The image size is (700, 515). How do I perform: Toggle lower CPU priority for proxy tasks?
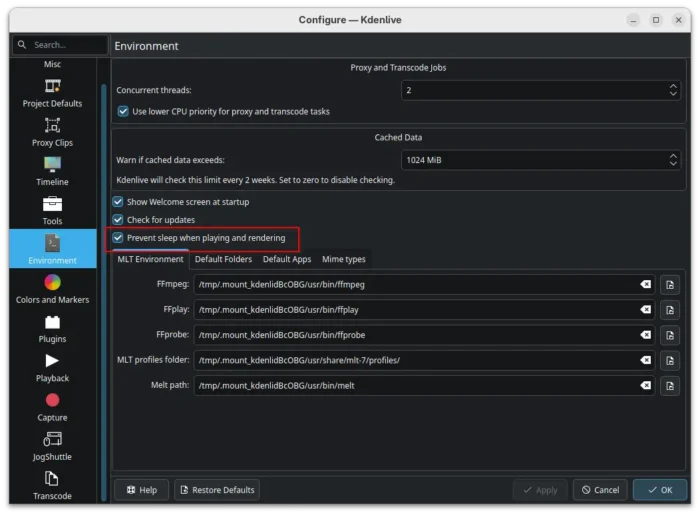[123, 111]
